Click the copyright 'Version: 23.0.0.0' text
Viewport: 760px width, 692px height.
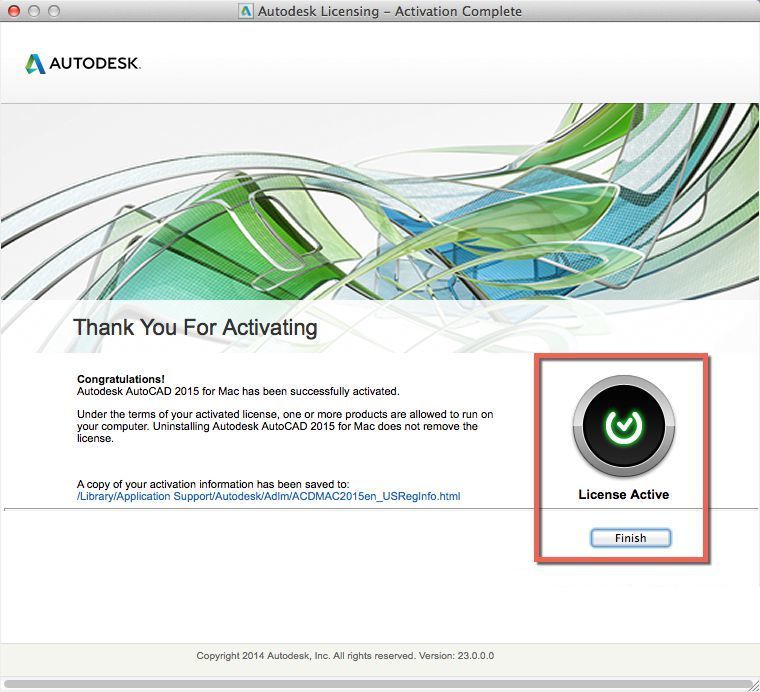coord(457,656)
